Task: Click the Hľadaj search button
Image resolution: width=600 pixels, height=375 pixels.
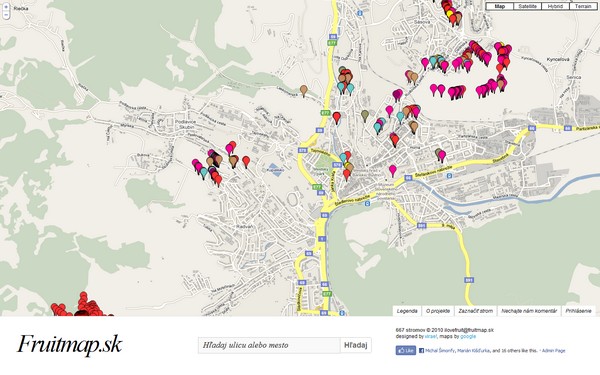Action: coord(355,345)
